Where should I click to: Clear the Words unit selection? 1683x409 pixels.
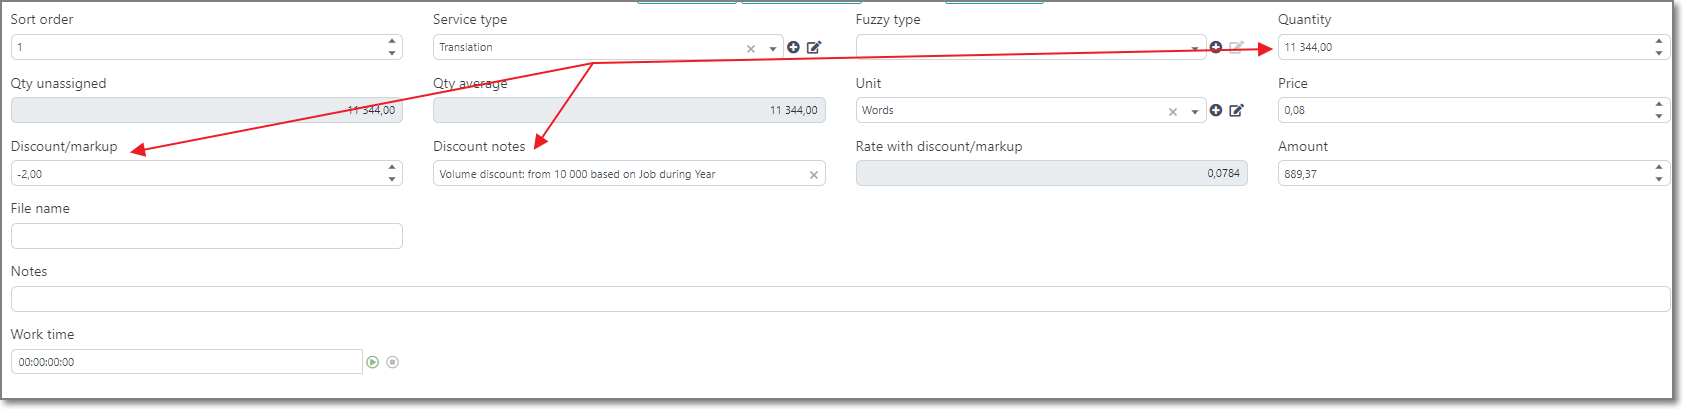[1173, 111]
